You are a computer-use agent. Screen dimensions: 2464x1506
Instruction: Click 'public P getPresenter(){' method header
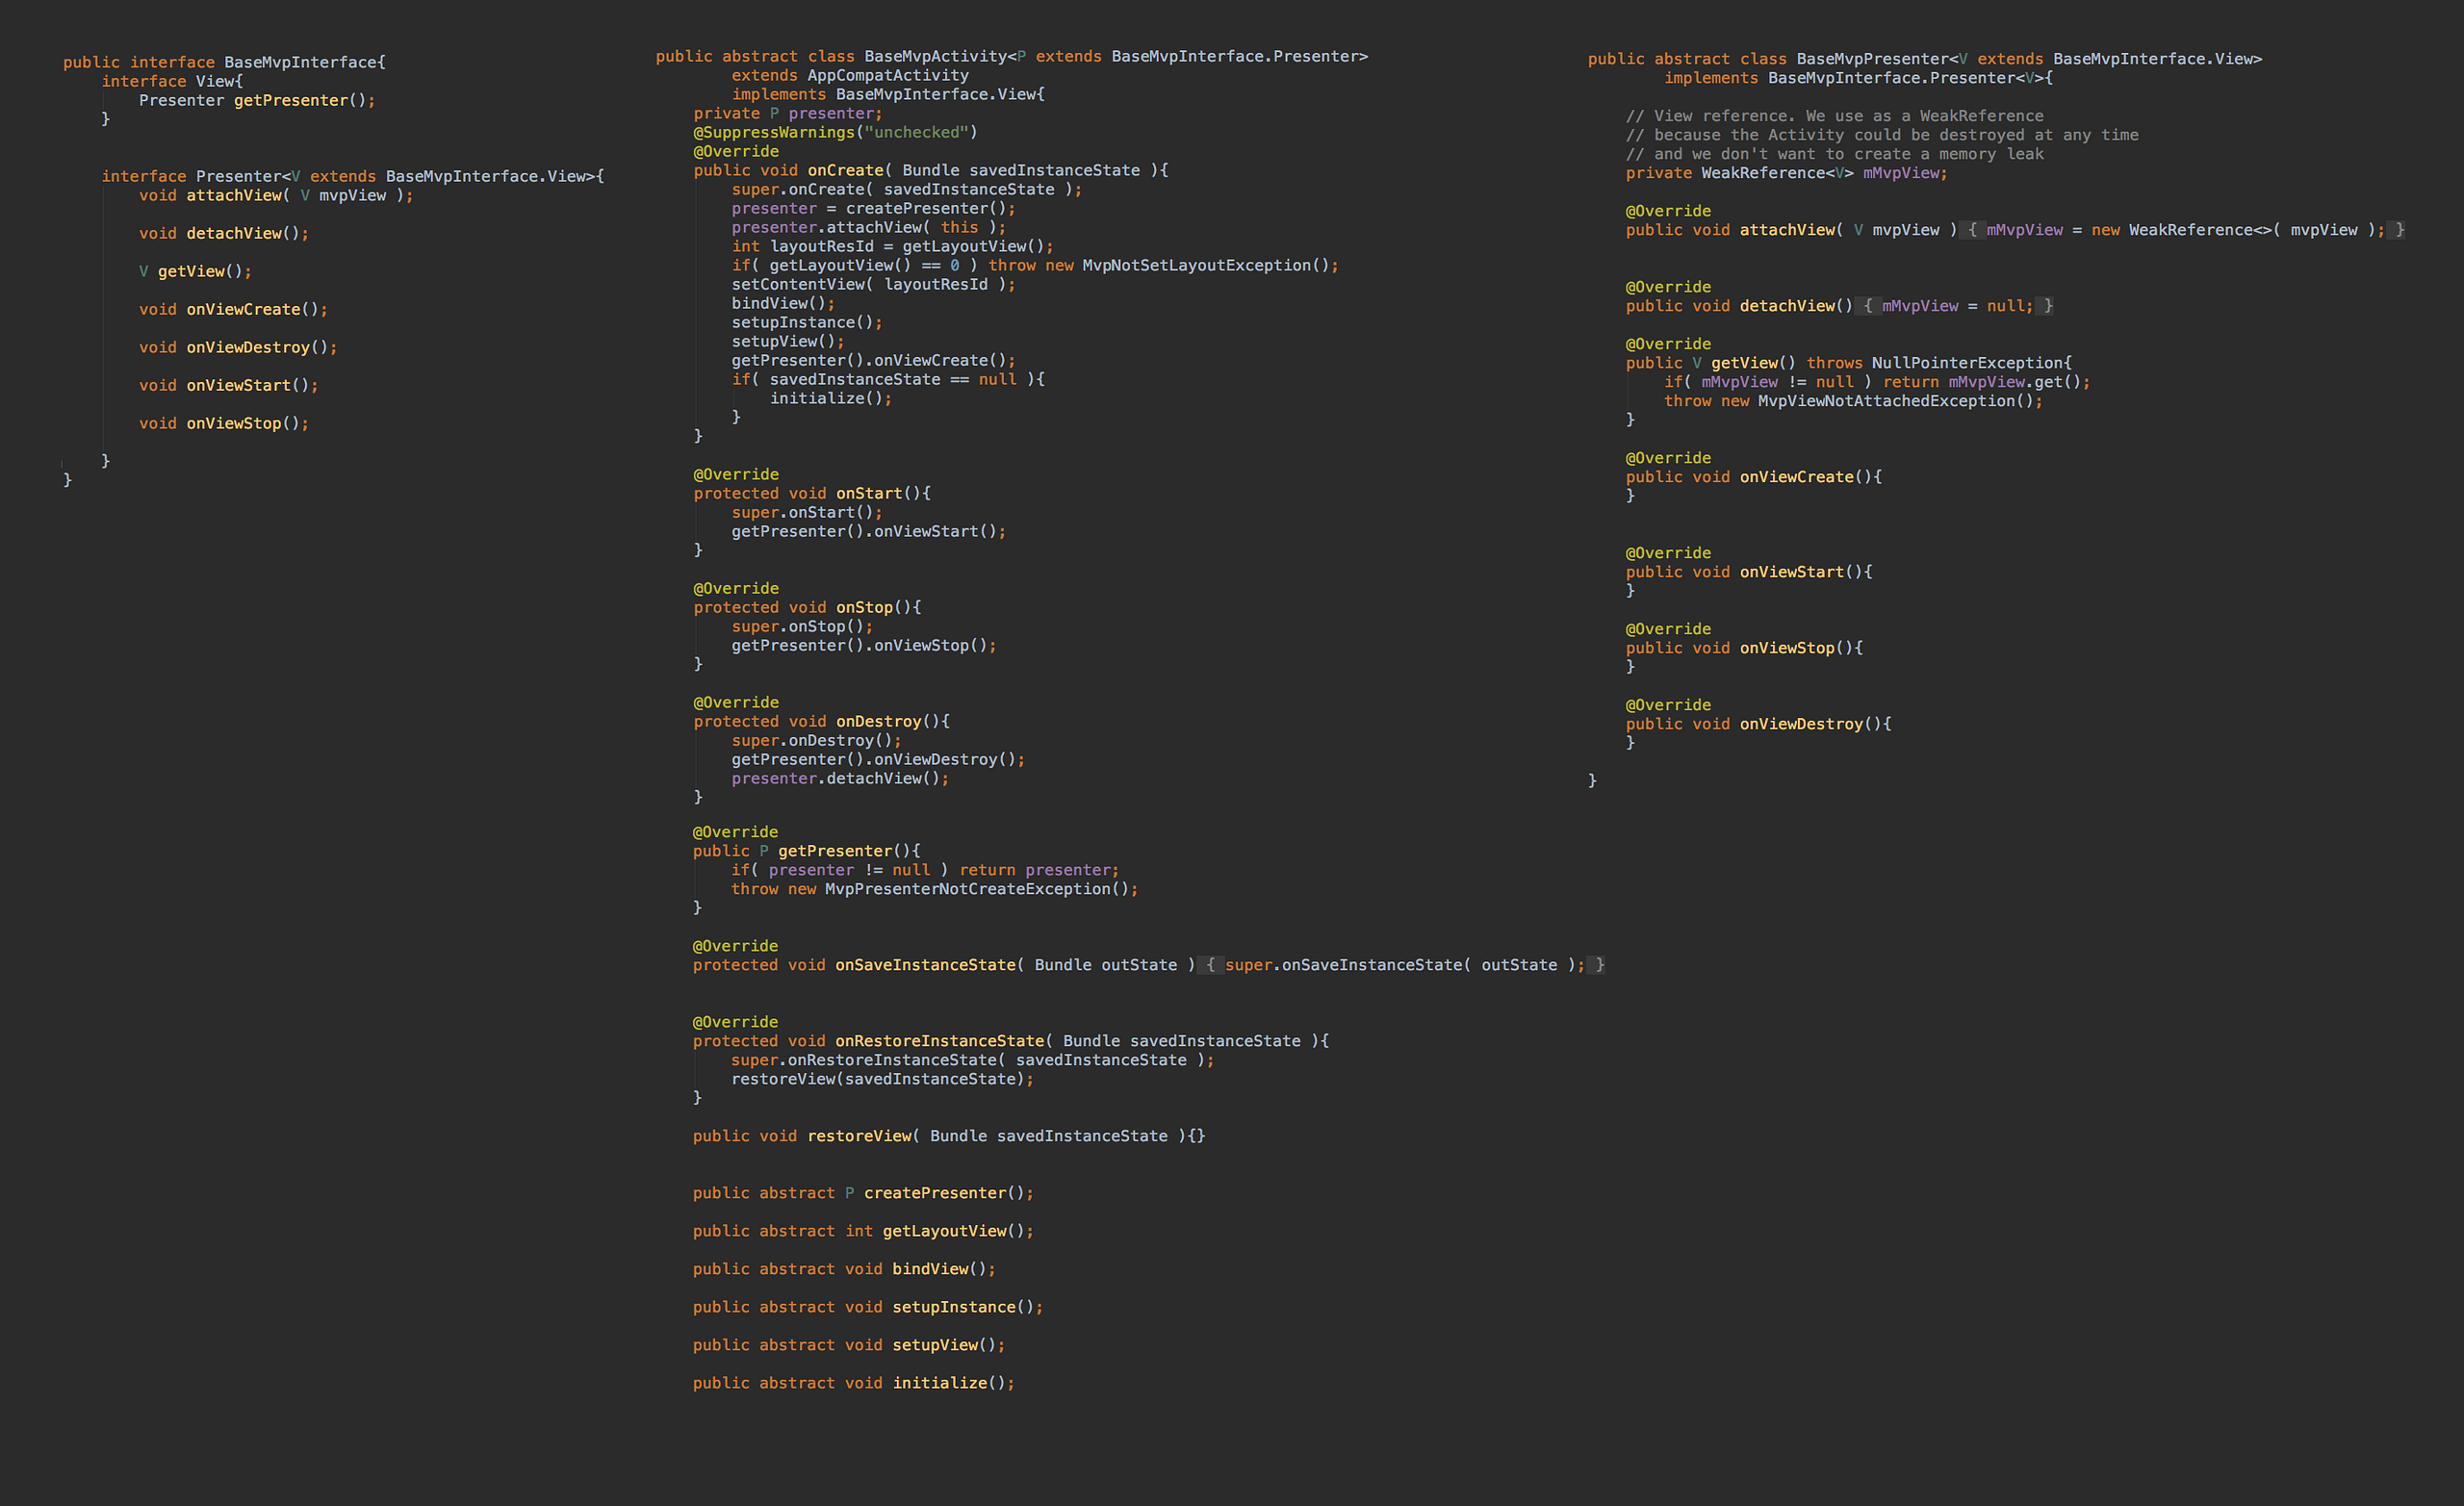807,851
